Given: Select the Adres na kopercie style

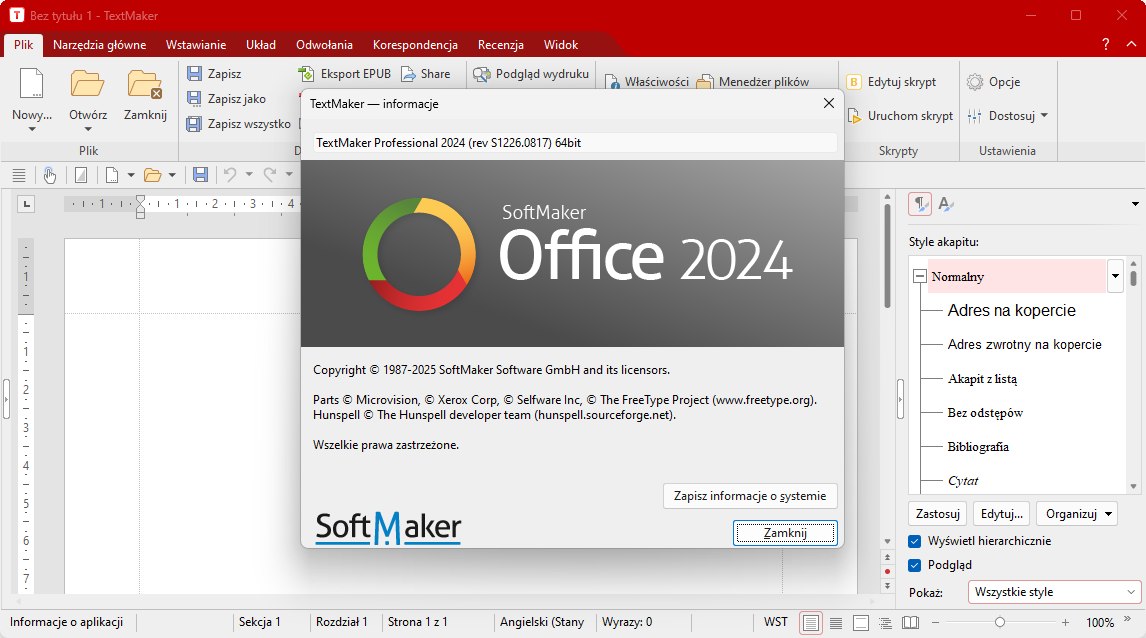Looking at the screenshot, I should pyautogui.click(x=1011, y=311).
